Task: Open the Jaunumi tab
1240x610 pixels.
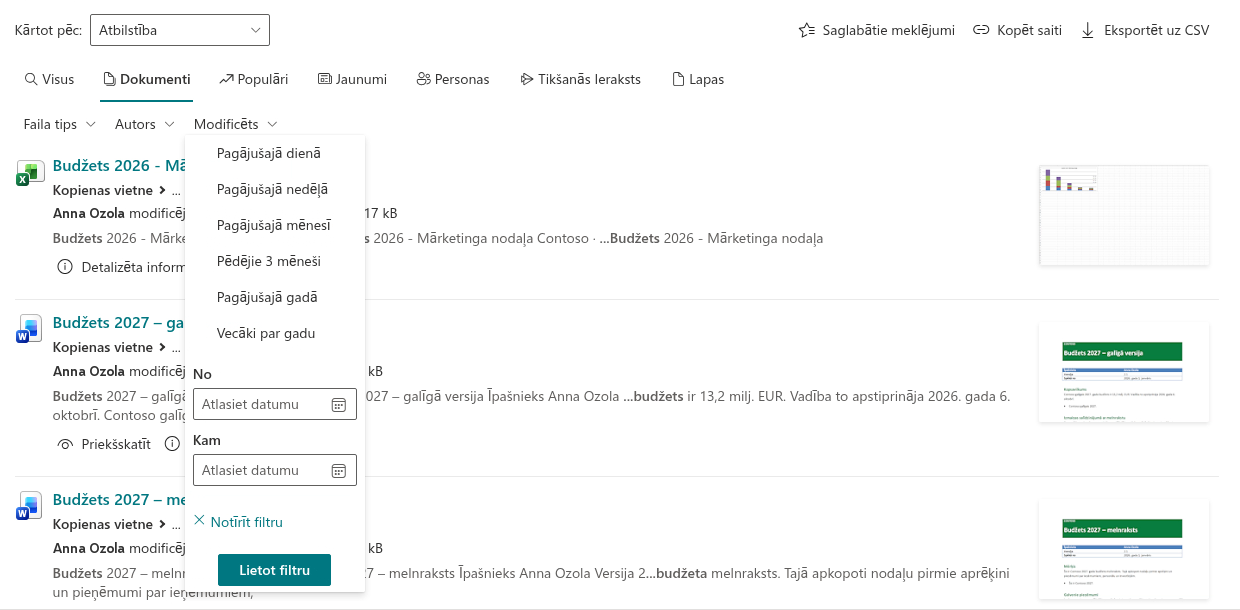Action: pos(352,79)
